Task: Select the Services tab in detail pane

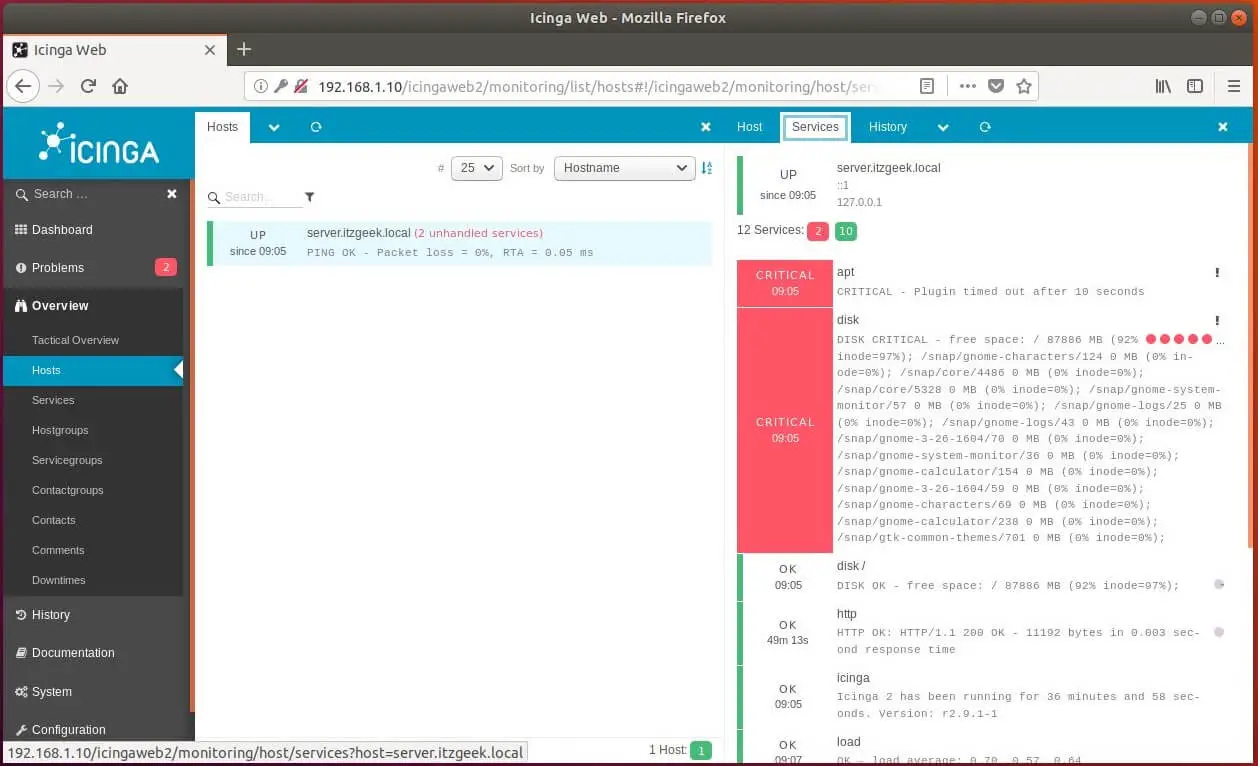Action: (815, 127)
